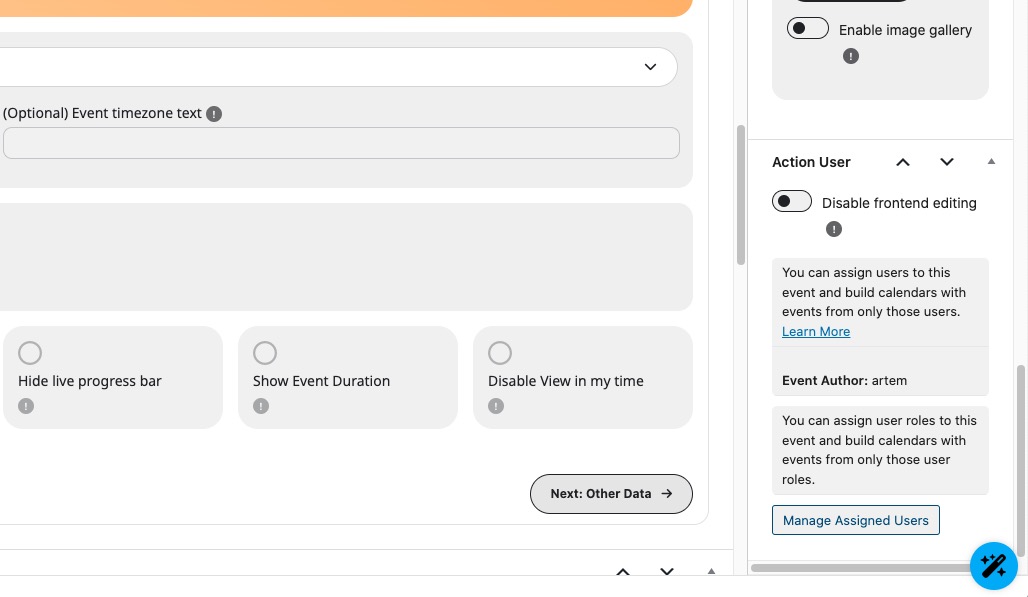Select Disable View in my time option
Image resolution: width=1028 pixels, height=597 pixels.
coord(500,353)
